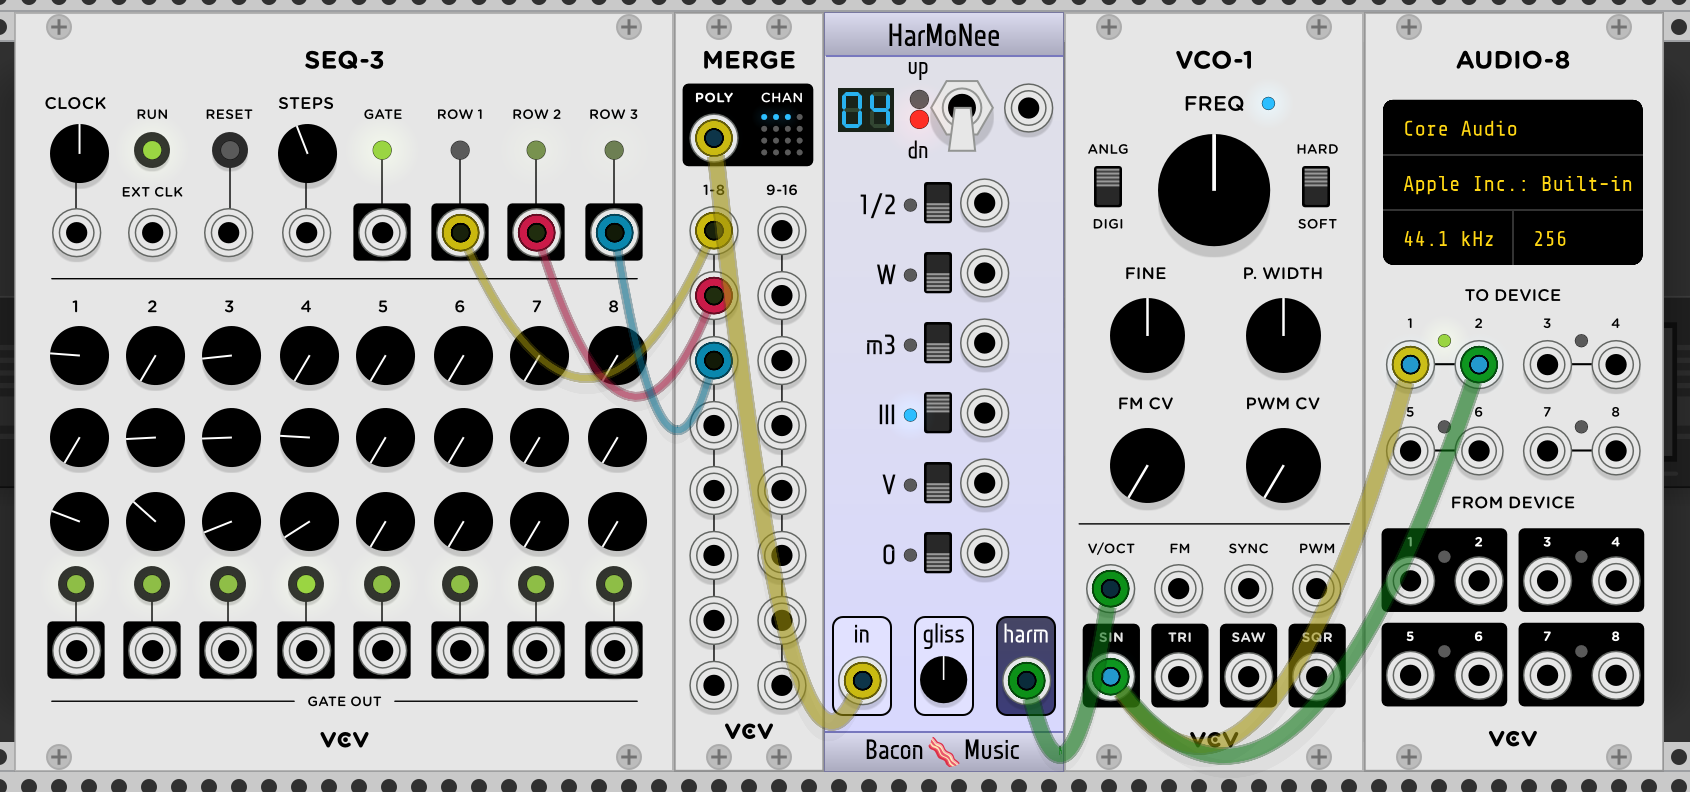1690x792 pixels.
Task: Click the SYNC input jack
Action: [x=1248, y=589]
